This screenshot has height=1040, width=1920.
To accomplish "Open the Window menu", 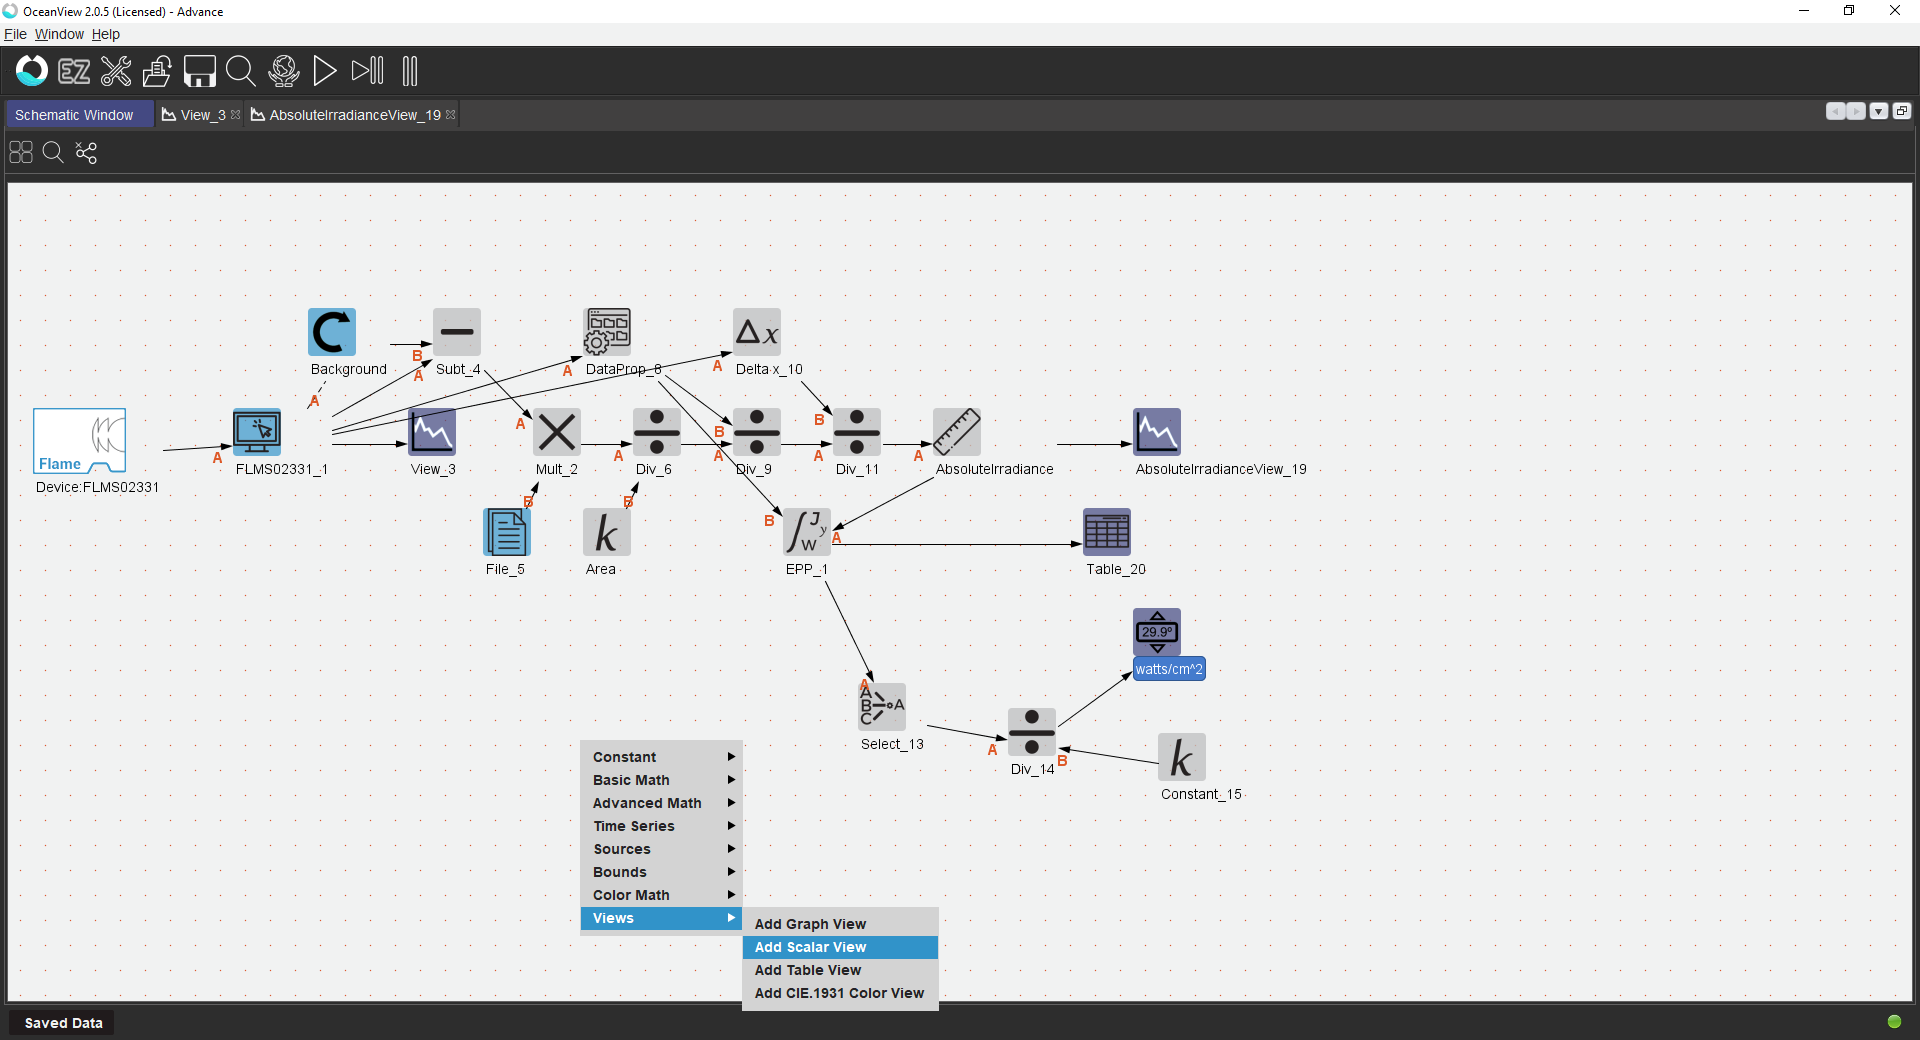I will point(59,34).
